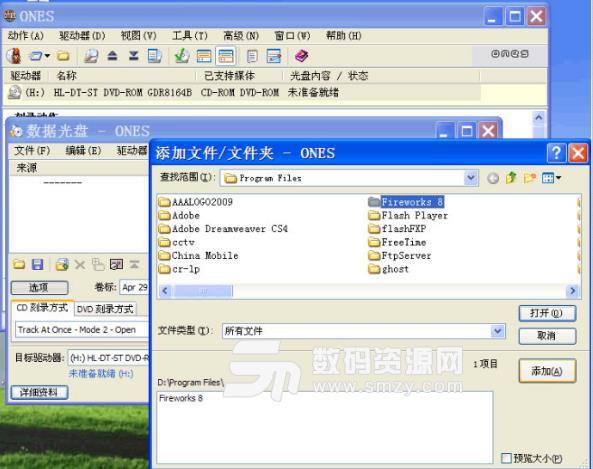The image size is (593, 469).
Task: Open the 工具(T) menu
Action: [x=190, y=36]
